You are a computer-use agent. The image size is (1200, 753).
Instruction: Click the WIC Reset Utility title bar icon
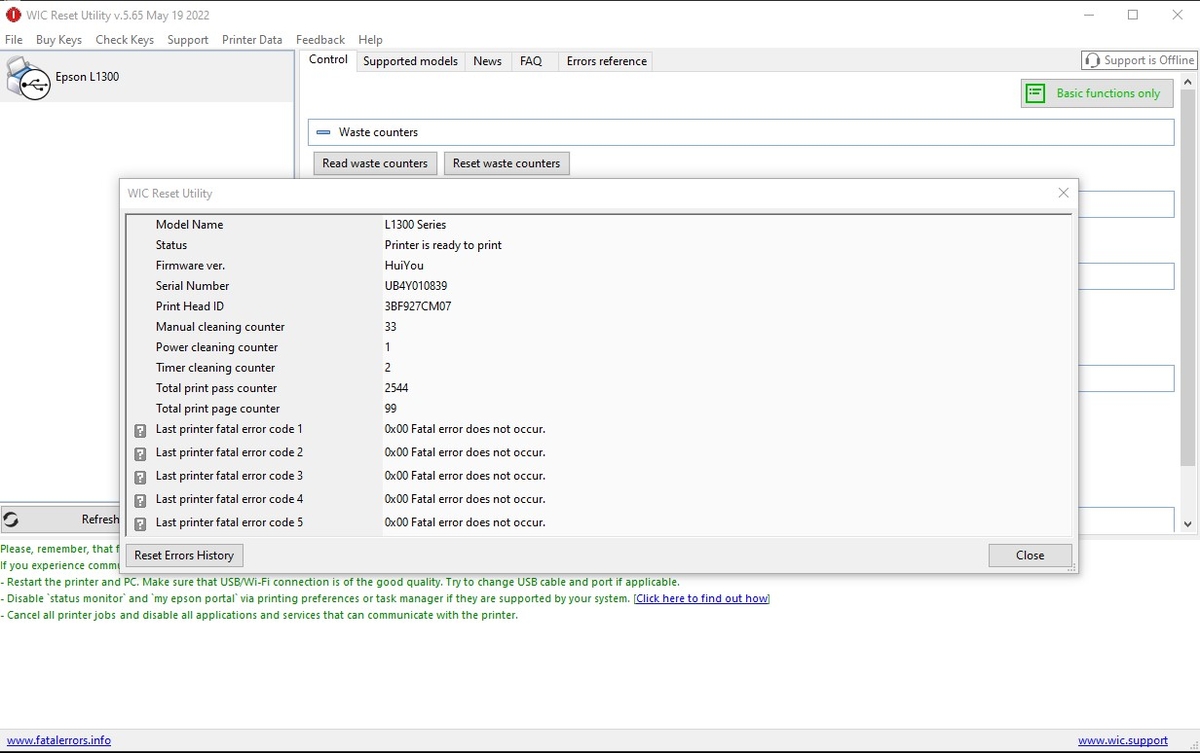click(x=13, y=15)
